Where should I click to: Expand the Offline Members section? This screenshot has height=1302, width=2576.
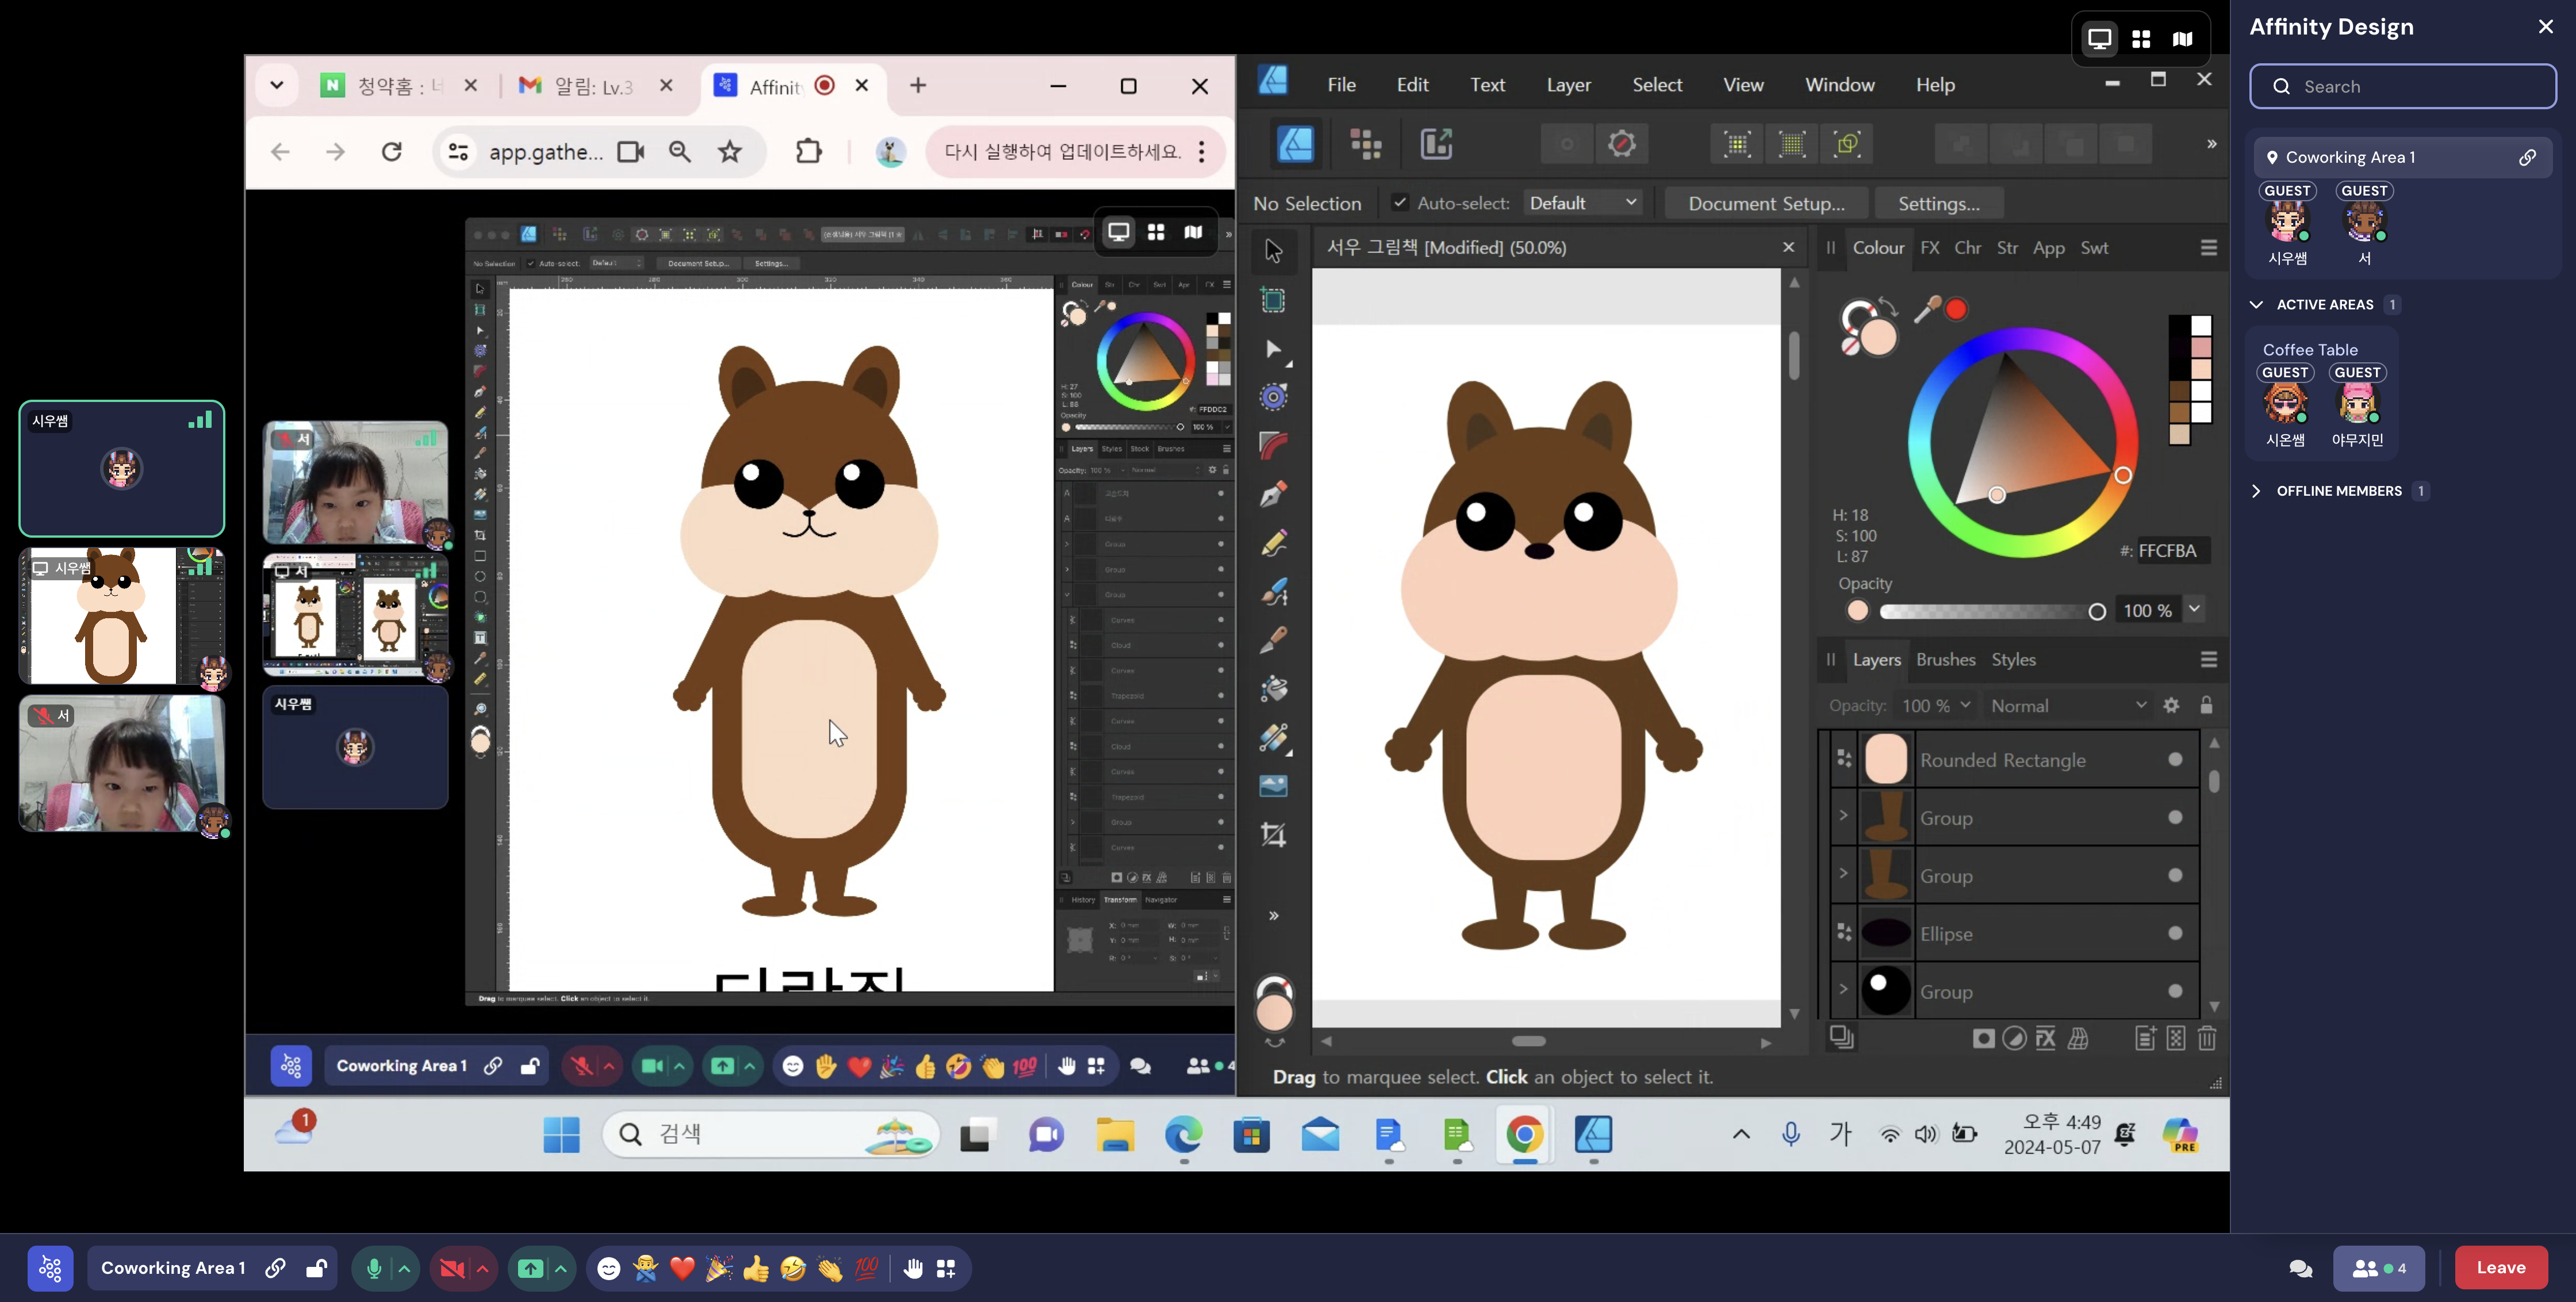click(x=2257, y=491)
